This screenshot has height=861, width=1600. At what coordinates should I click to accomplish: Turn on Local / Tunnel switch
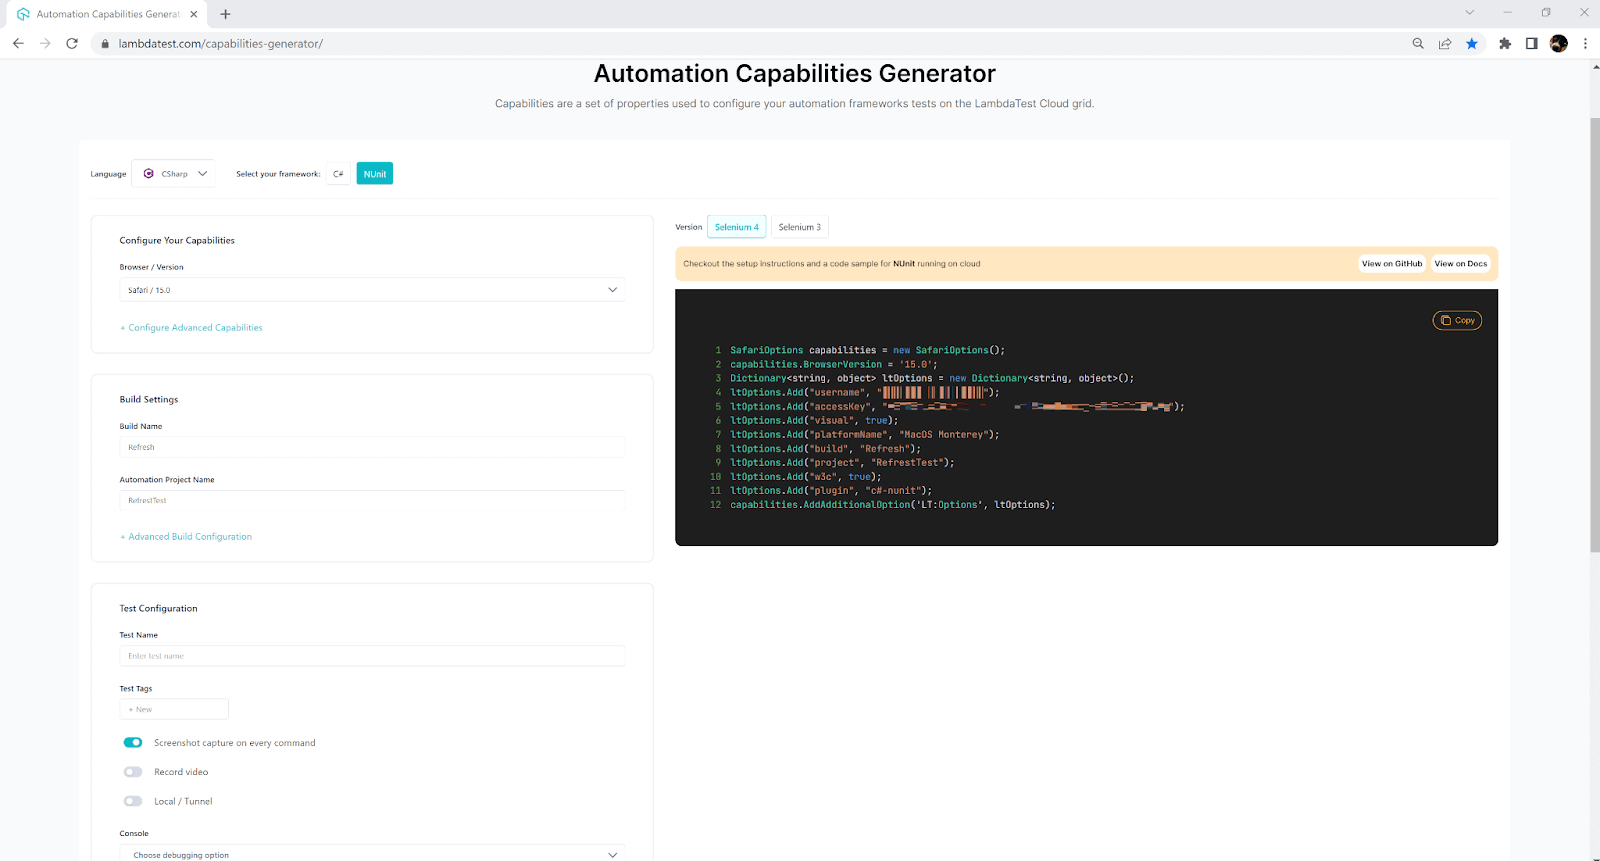(133, 801)
